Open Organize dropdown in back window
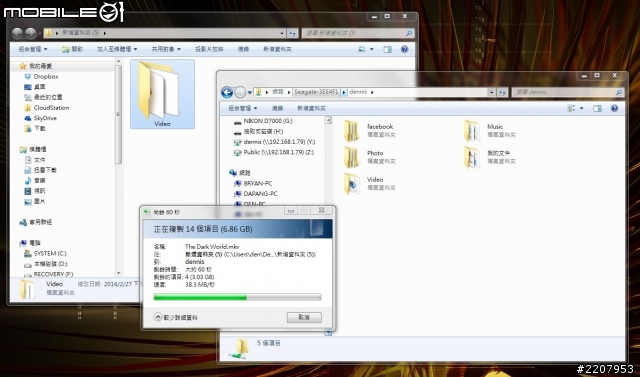 [x=33, y=49]
